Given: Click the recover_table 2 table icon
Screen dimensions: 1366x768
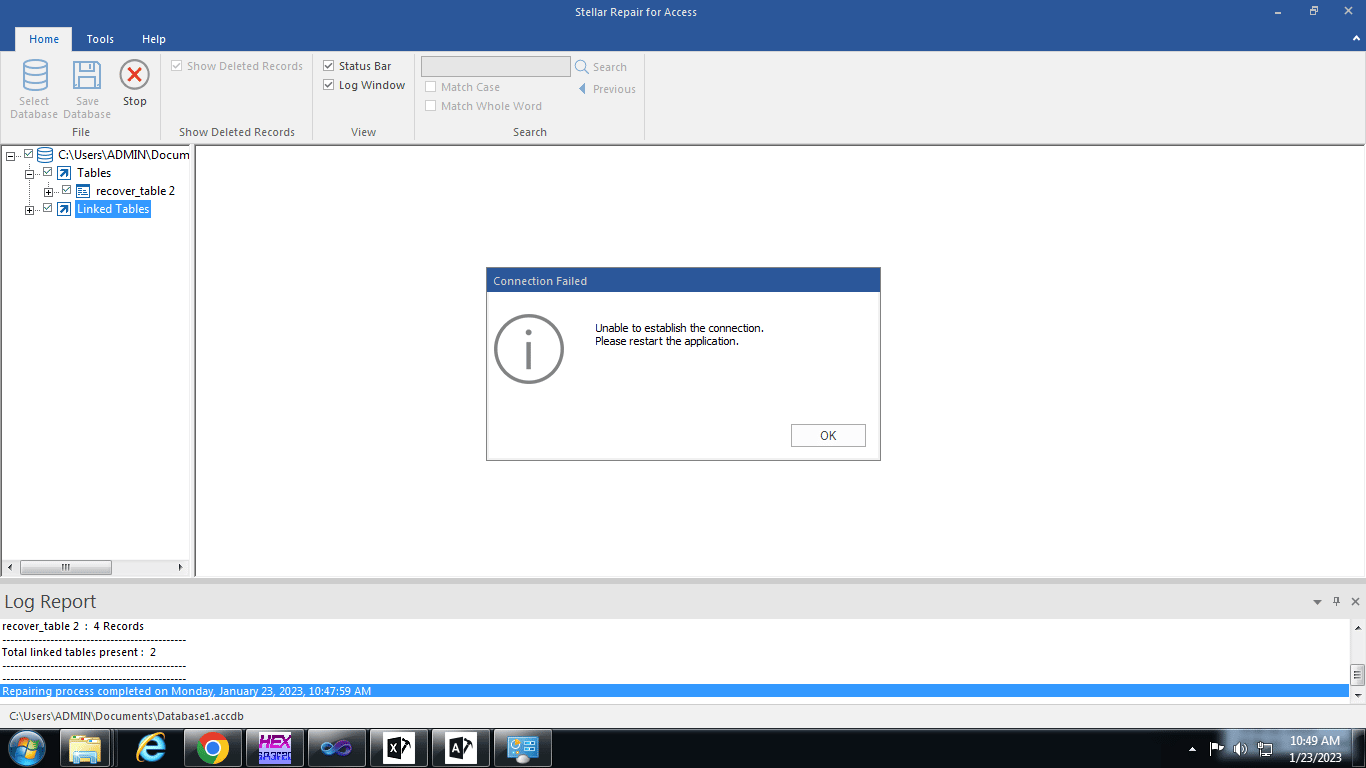Looking at the screenshot, I should coord(83,191).
